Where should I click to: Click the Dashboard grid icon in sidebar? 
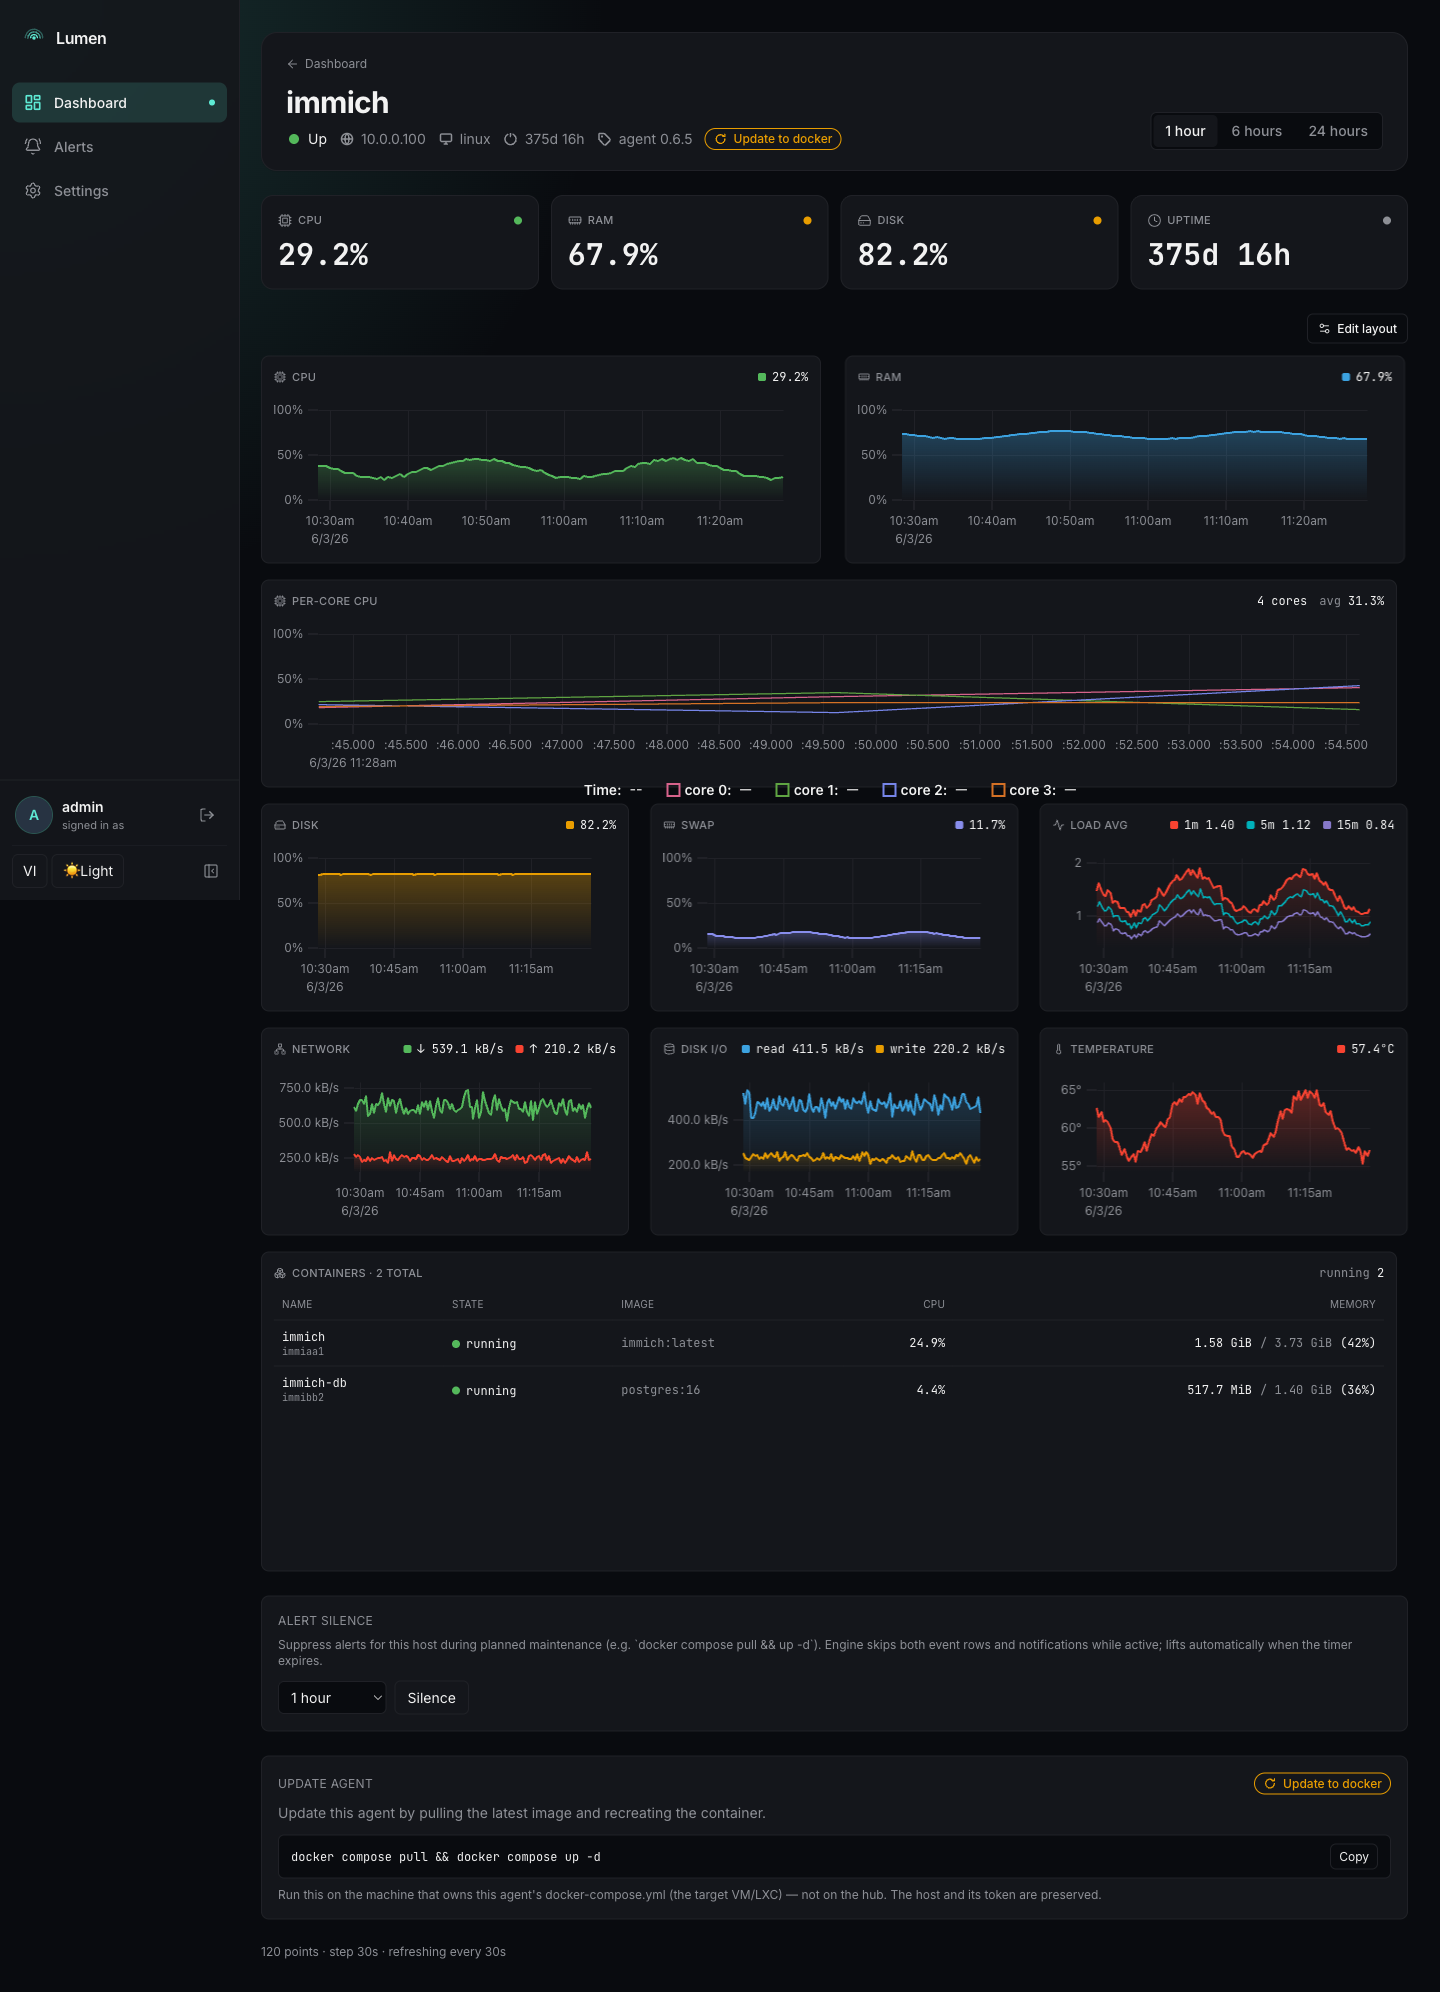(33, 102)
